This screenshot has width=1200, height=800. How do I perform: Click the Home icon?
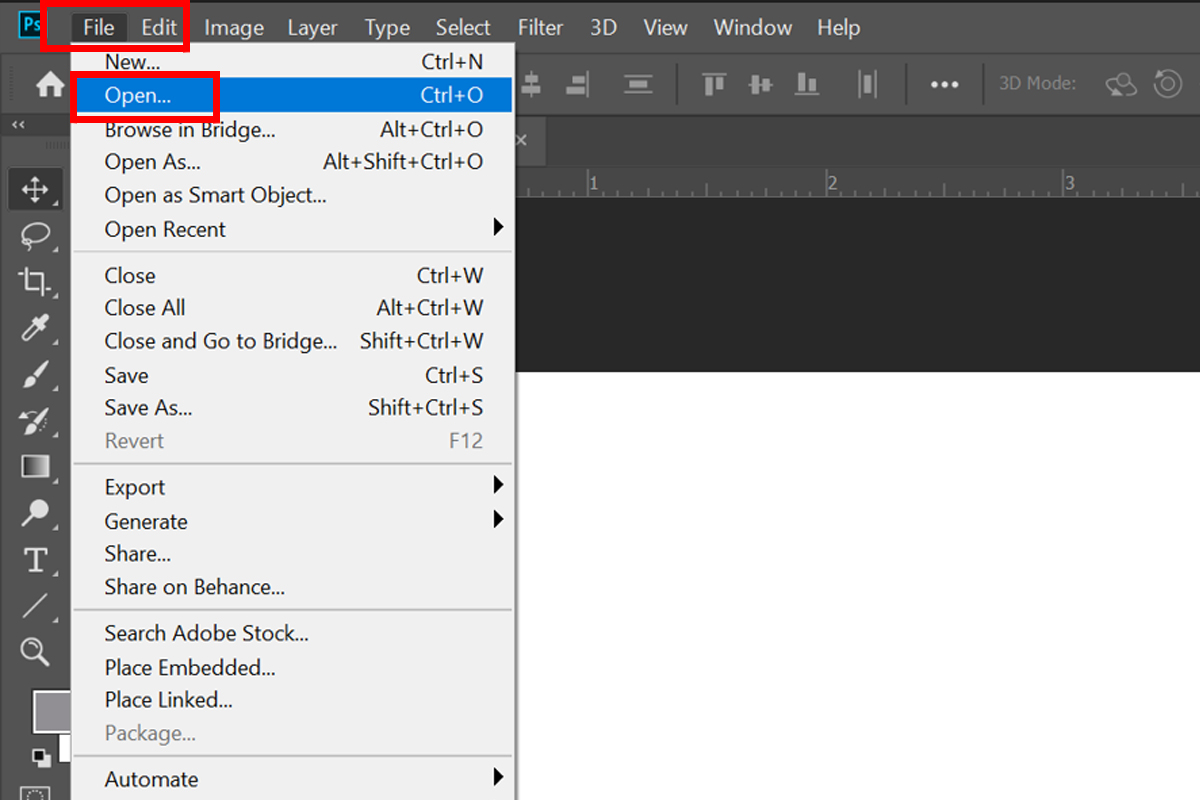[50, 85]
